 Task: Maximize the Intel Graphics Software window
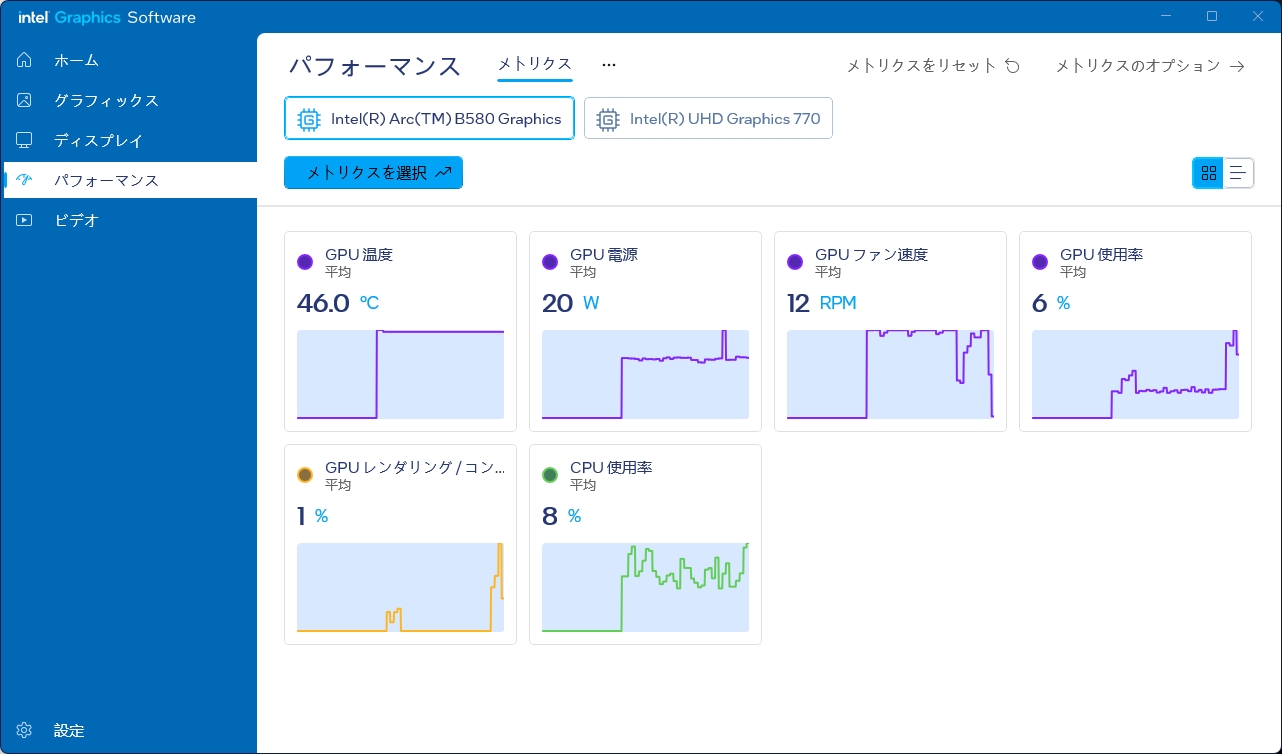pos(1212,16)
